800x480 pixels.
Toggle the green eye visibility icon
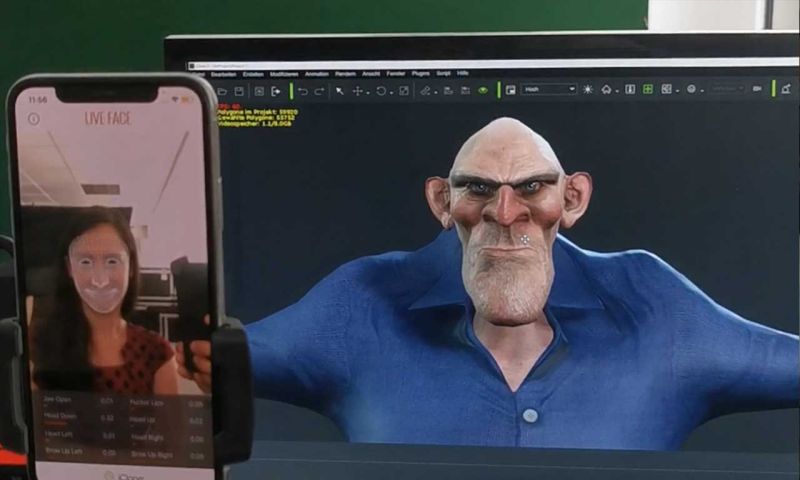point(483,91)
